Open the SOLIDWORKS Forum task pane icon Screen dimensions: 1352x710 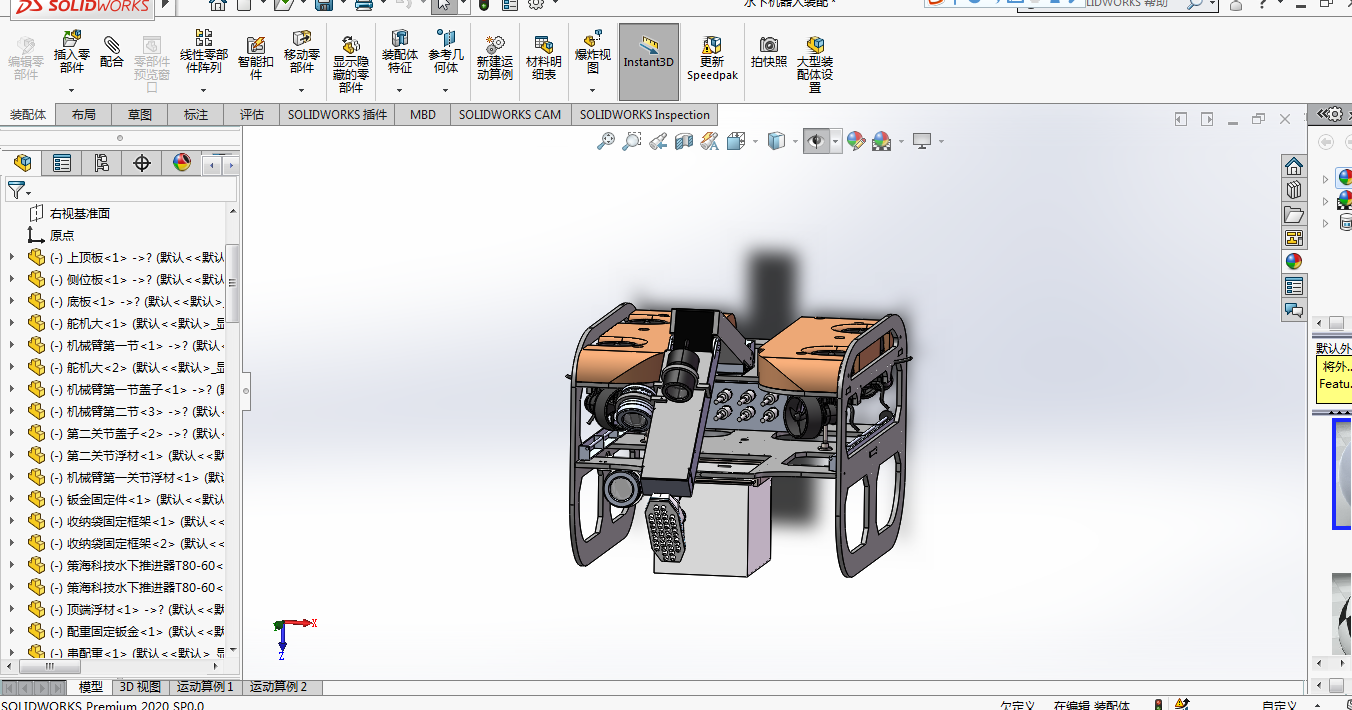[x=1294, y=310]
